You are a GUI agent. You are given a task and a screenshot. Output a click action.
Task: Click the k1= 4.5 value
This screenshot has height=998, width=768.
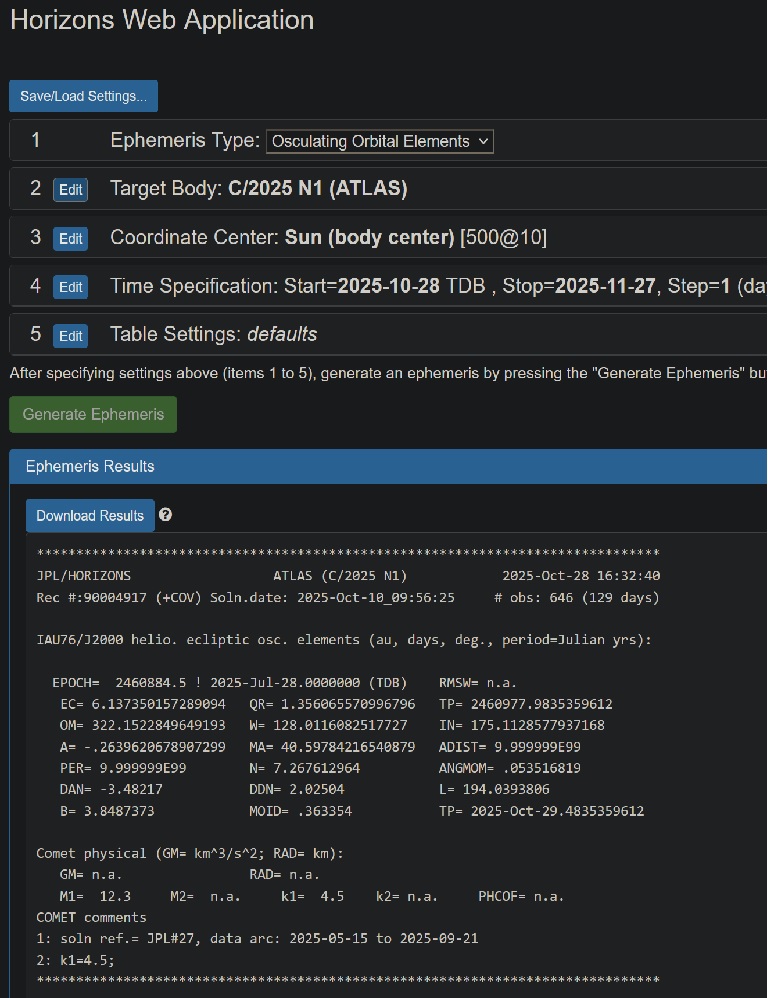pos(312,896)
